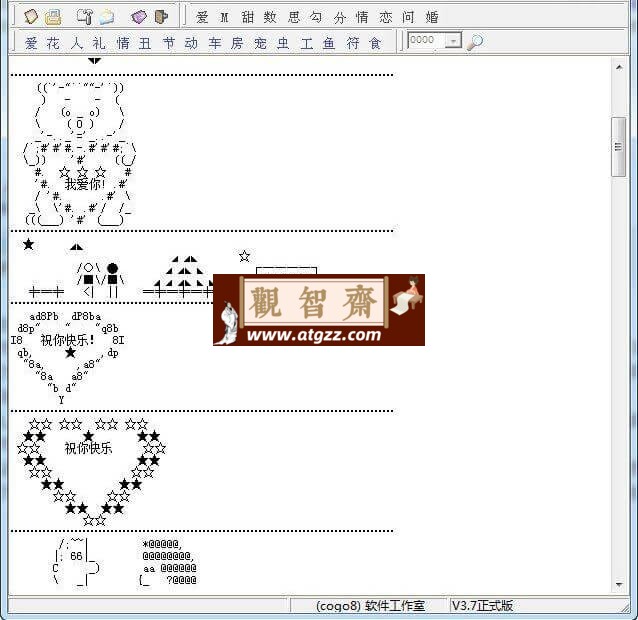The height and width of the screenshot is (620, 638).
Task: Choose the 宠 category button
Action: (260, 42)
